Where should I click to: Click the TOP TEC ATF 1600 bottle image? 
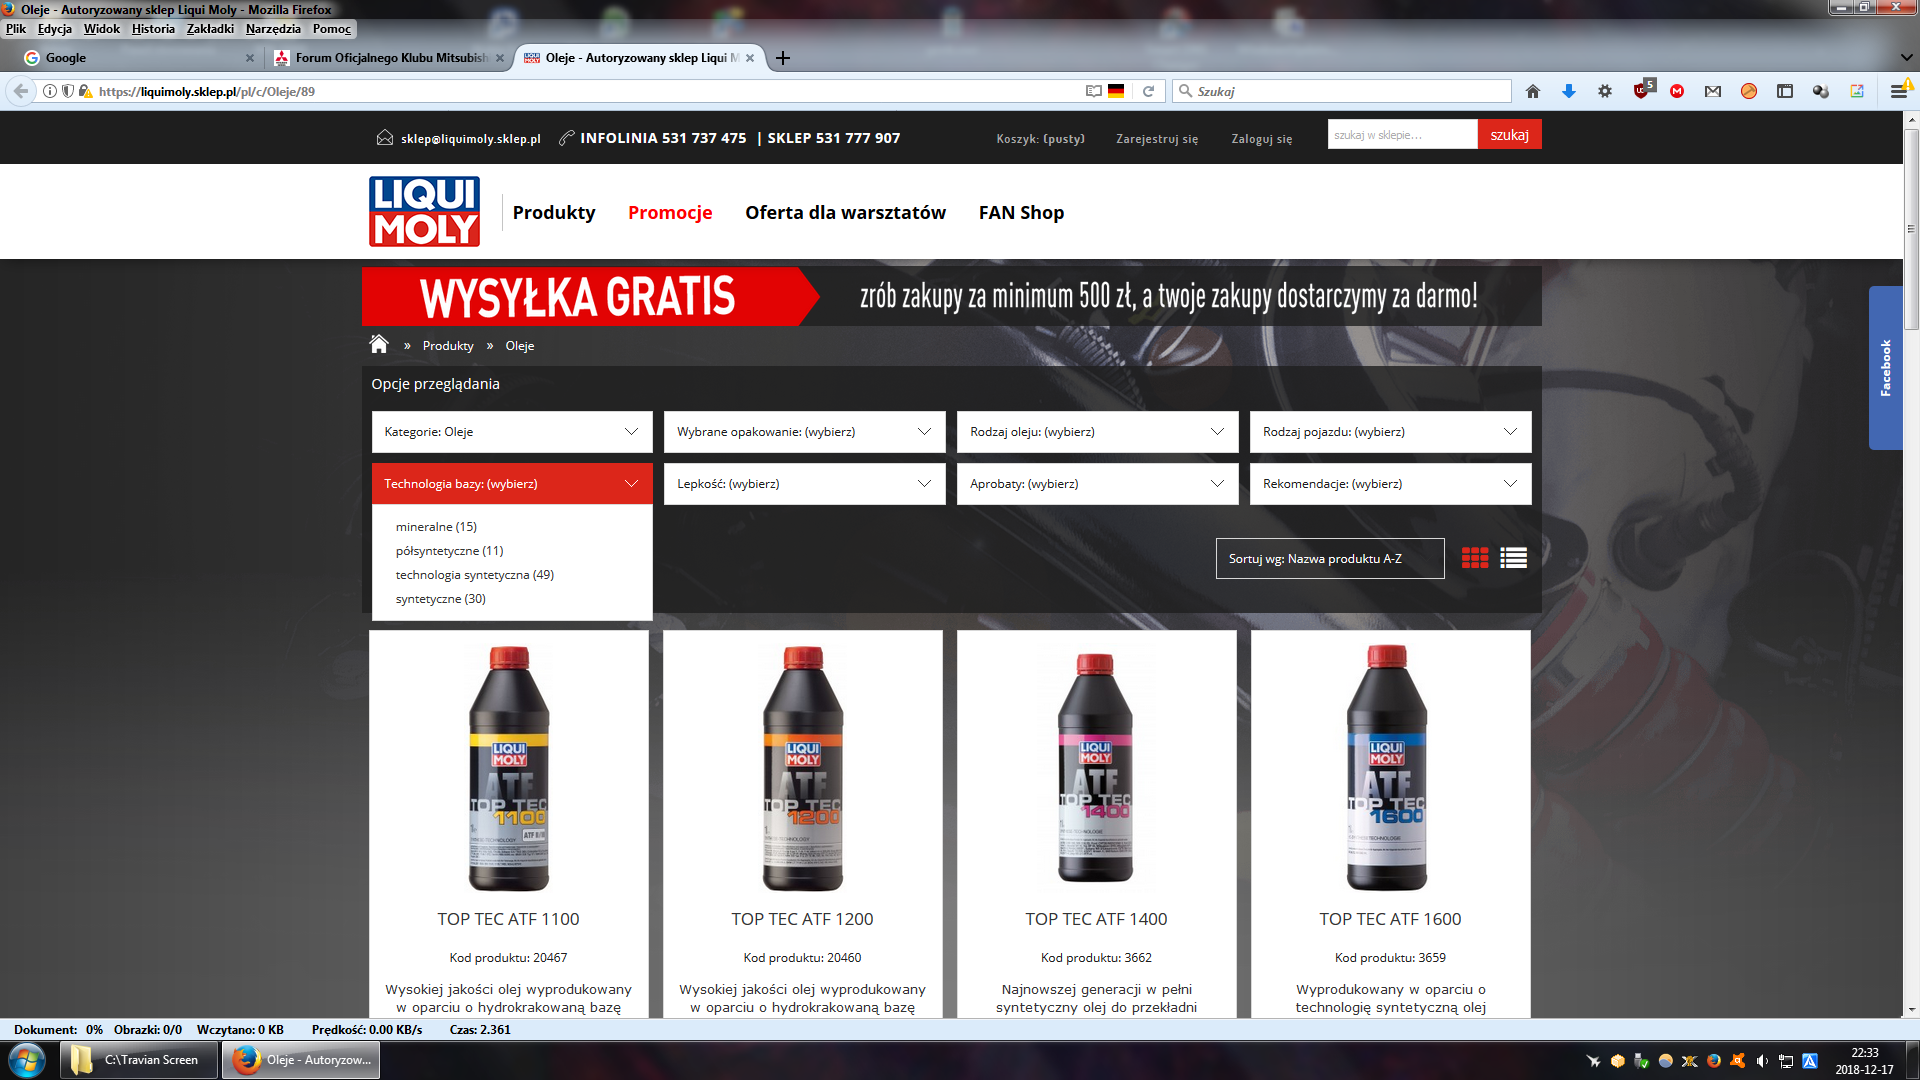point(1387,768)
